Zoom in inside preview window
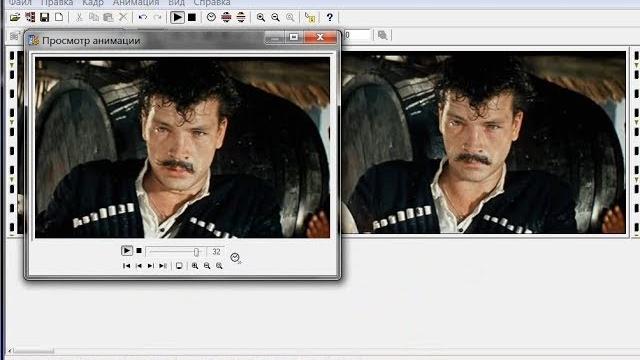Image resolution: width=640 pixels, height=360 pixels. coord(195,266)
